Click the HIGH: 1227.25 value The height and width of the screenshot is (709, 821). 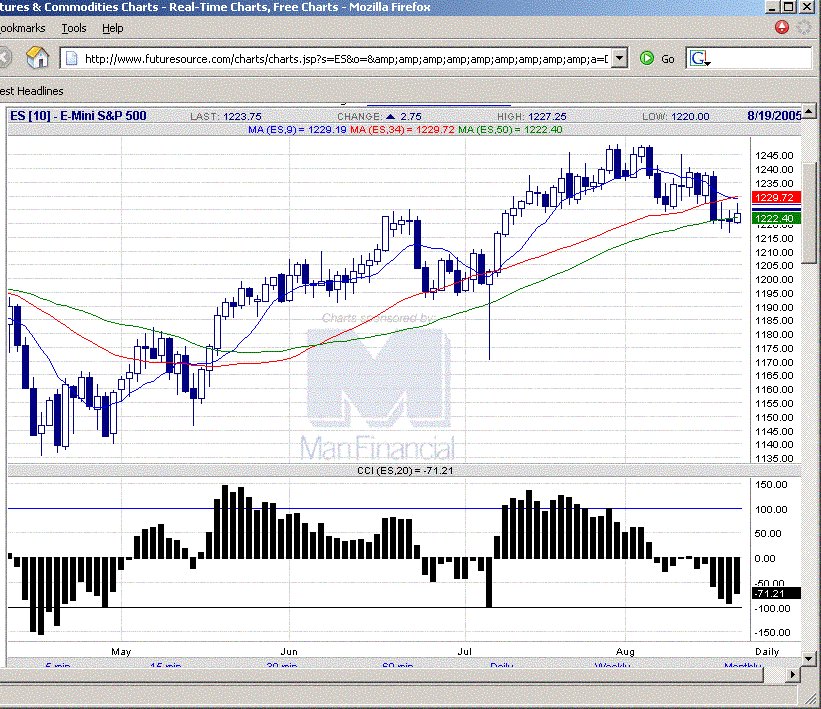pos(531,116)
